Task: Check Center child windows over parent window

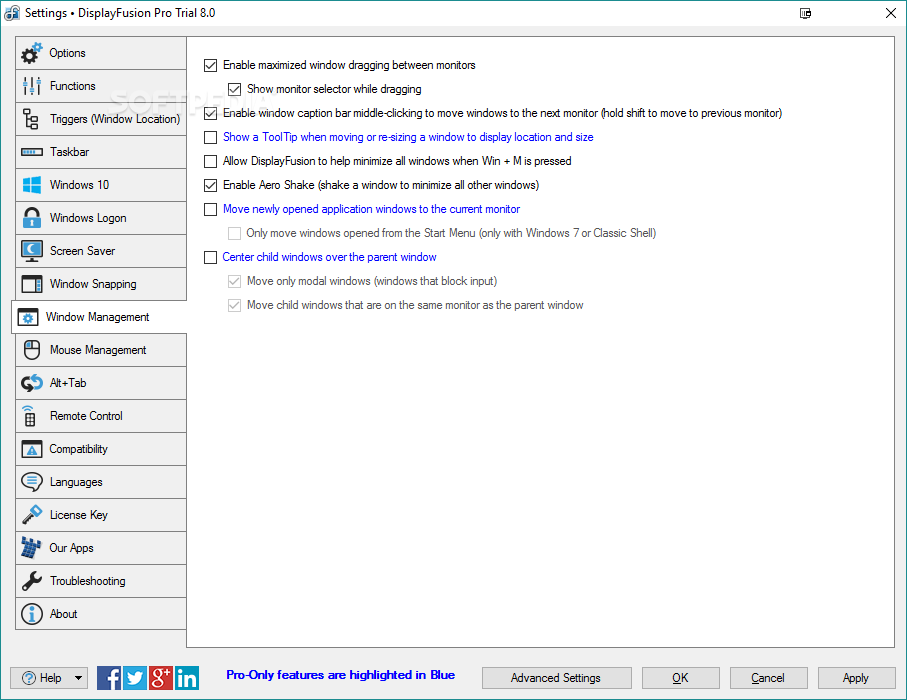Action: pyautogui.click(x=211, y=257)
